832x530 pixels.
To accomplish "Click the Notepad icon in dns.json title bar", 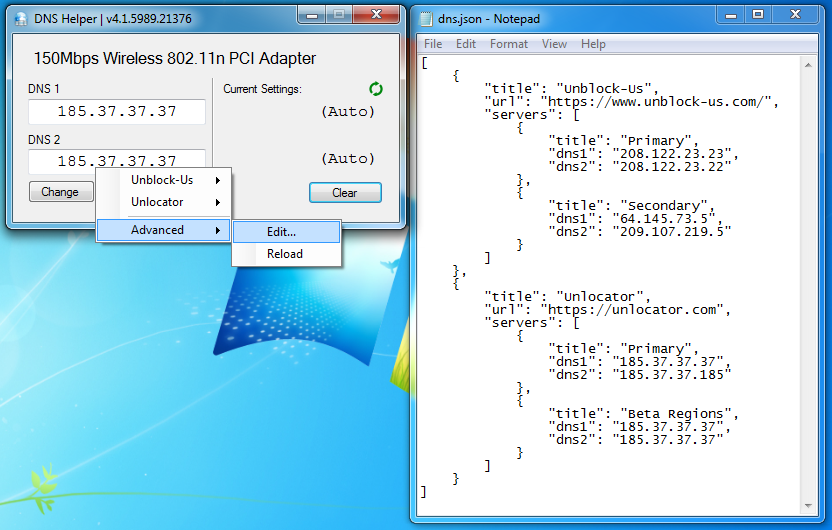I will click(x=426, y=19).
